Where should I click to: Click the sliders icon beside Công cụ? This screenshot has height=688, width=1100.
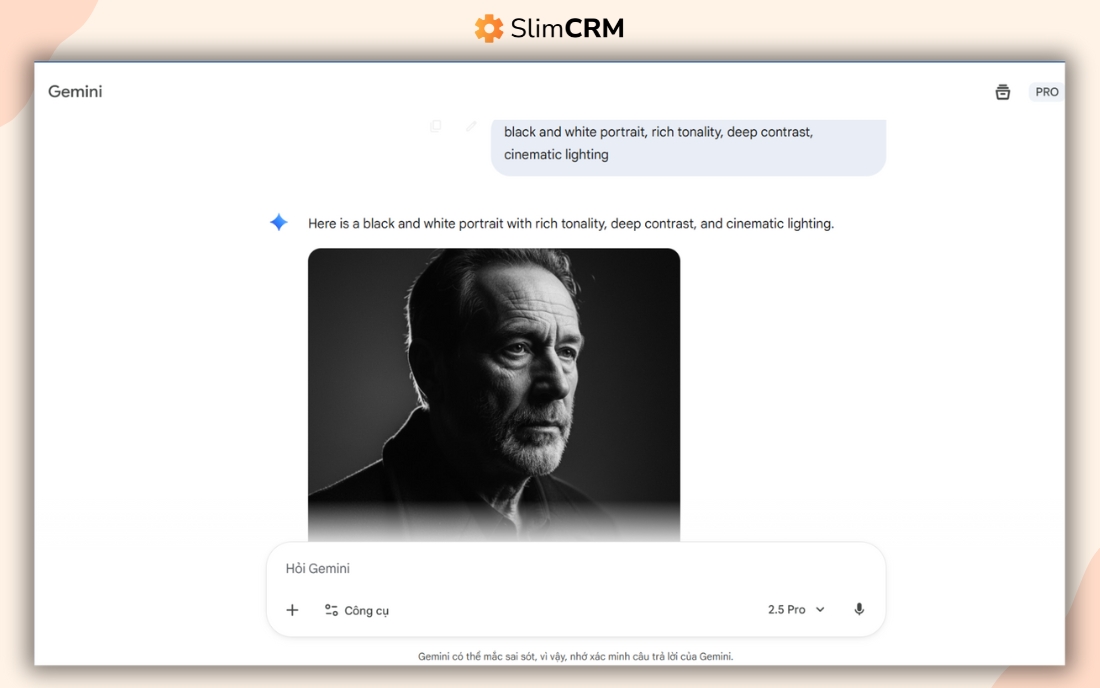point(331,610)
